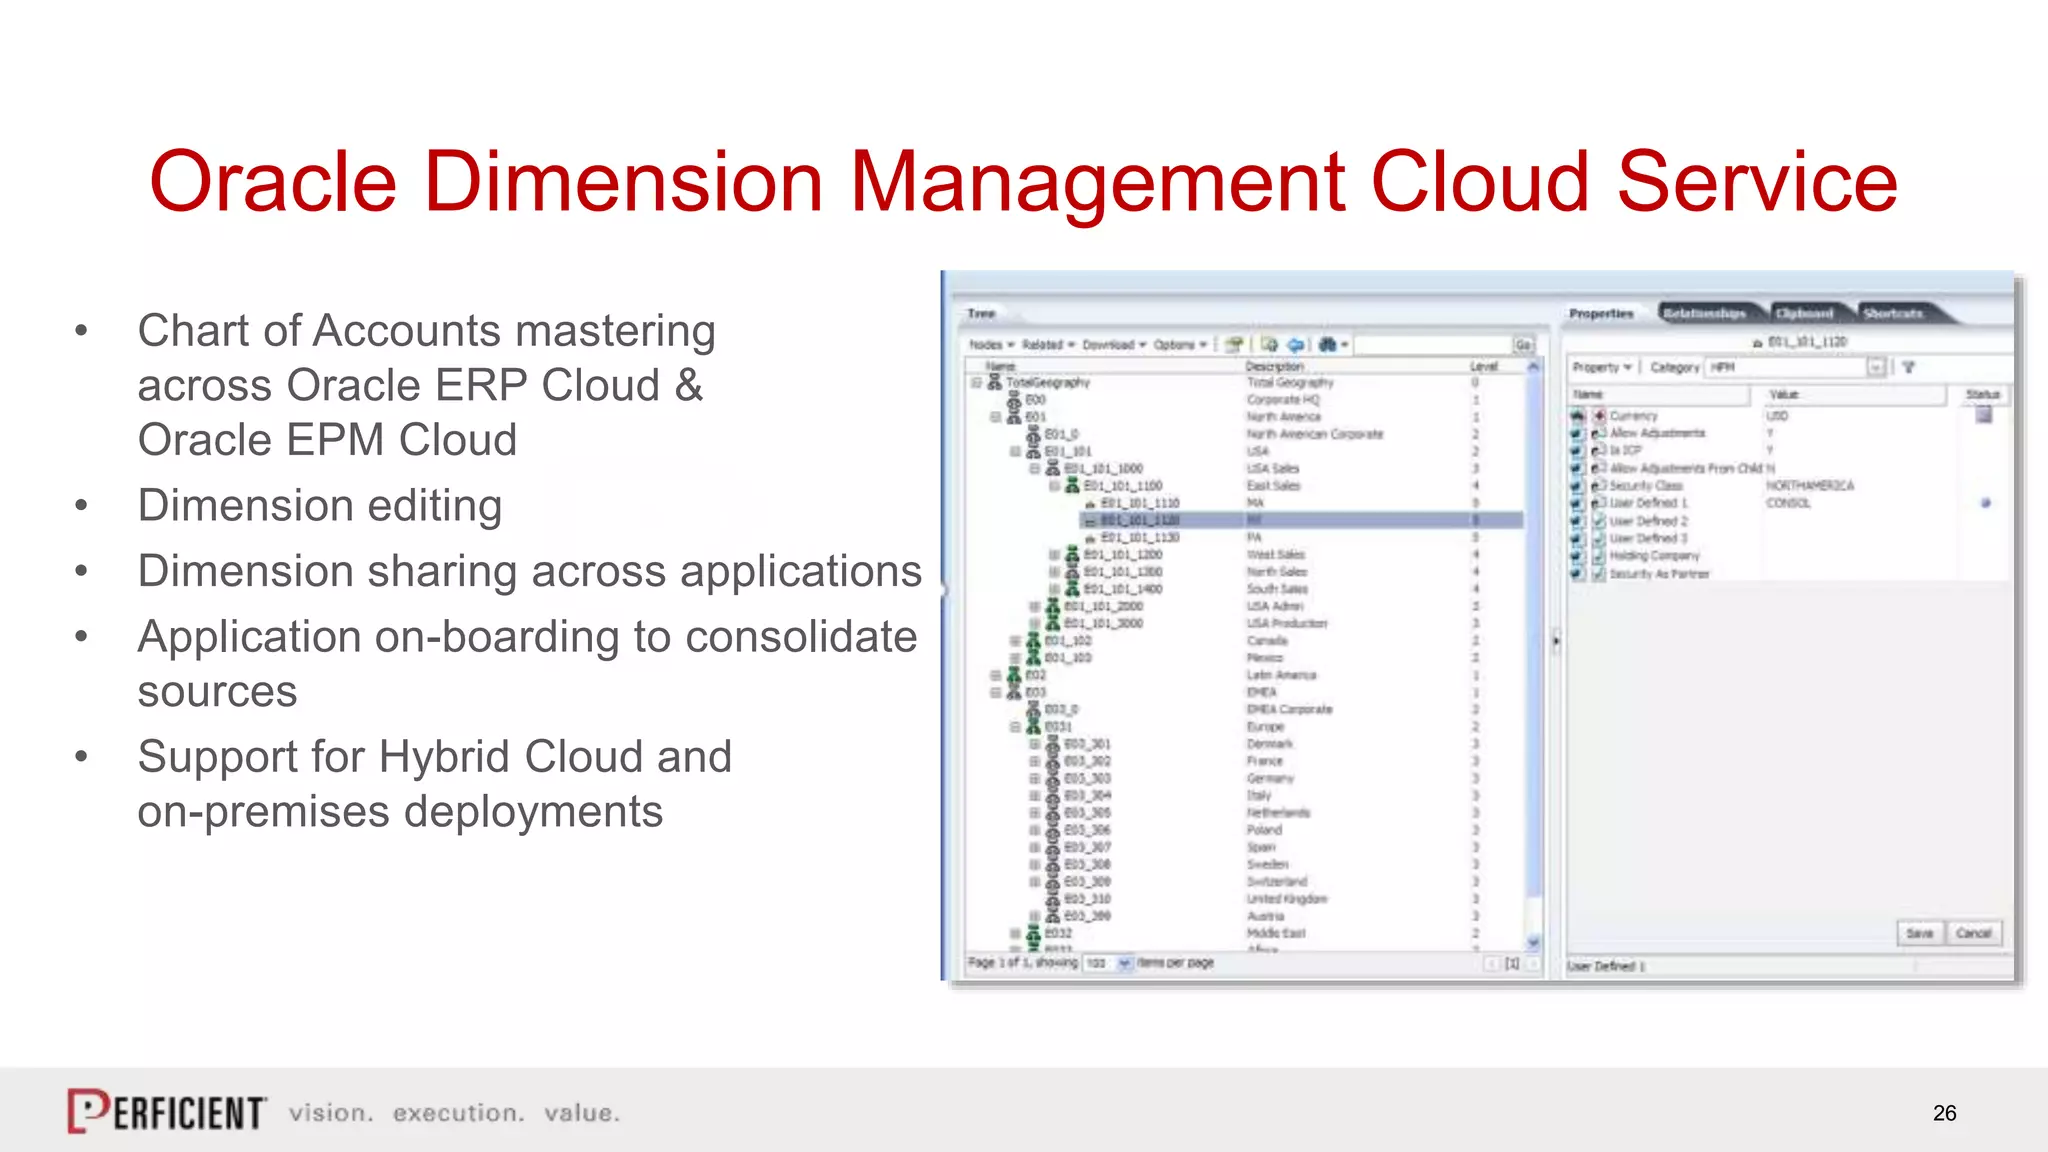Click the NORTHAMERICA value cell
2048x1152 pixels.
click(1809, 486)
